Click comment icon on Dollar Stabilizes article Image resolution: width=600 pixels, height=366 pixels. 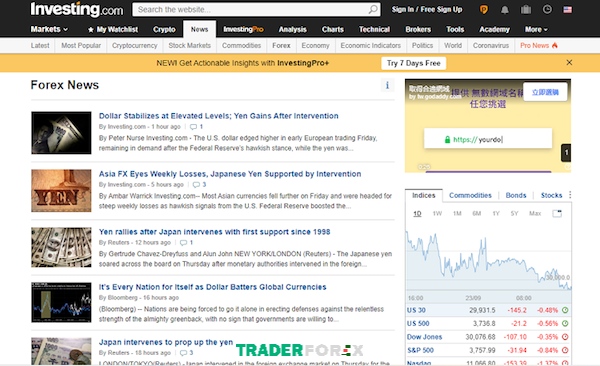[x=194, y=127]
